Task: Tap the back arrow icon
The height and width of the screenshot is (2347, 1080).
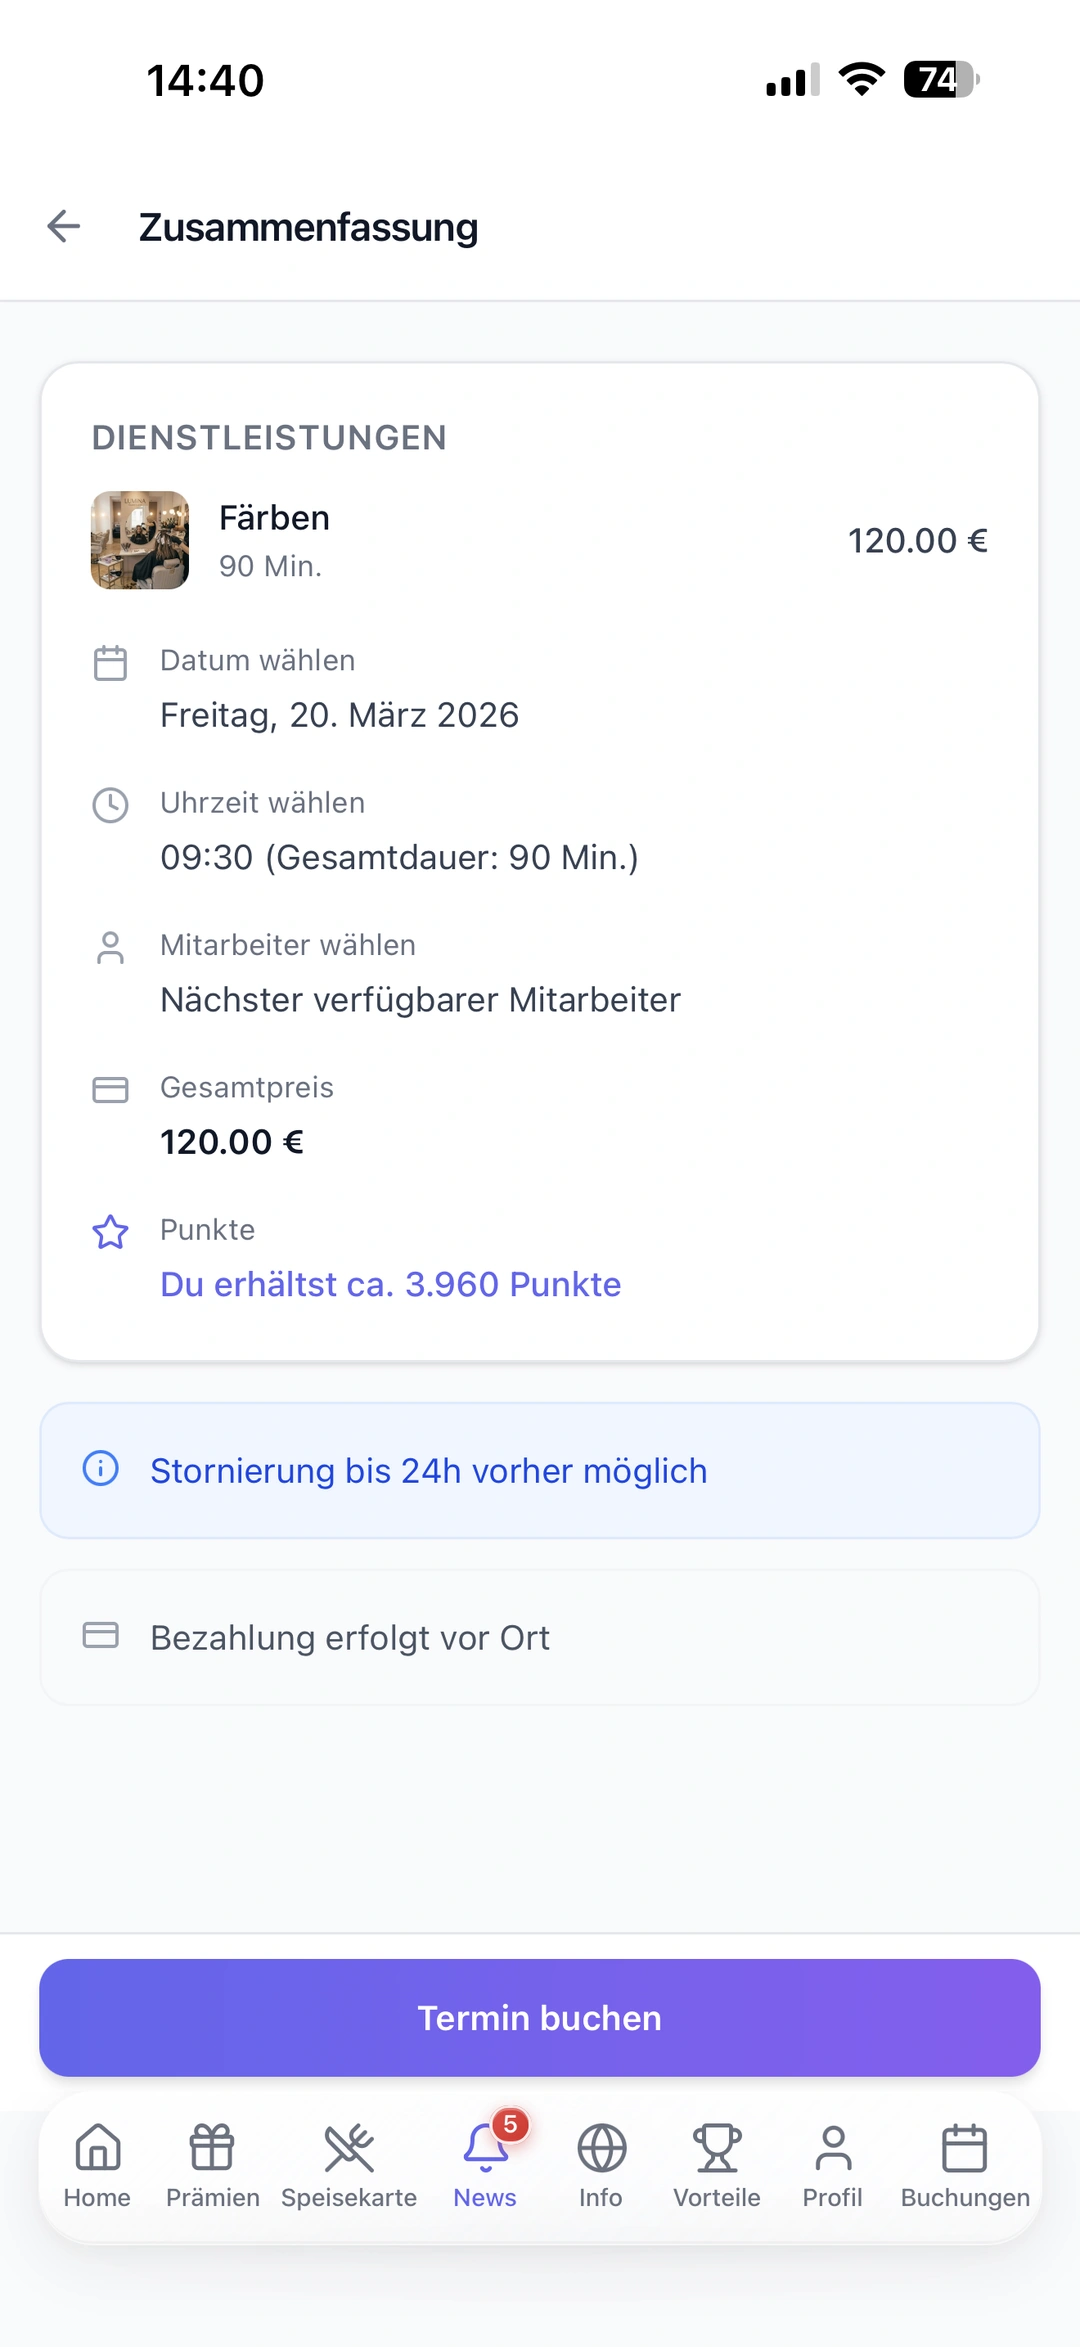Action: [x=64, y=226]
